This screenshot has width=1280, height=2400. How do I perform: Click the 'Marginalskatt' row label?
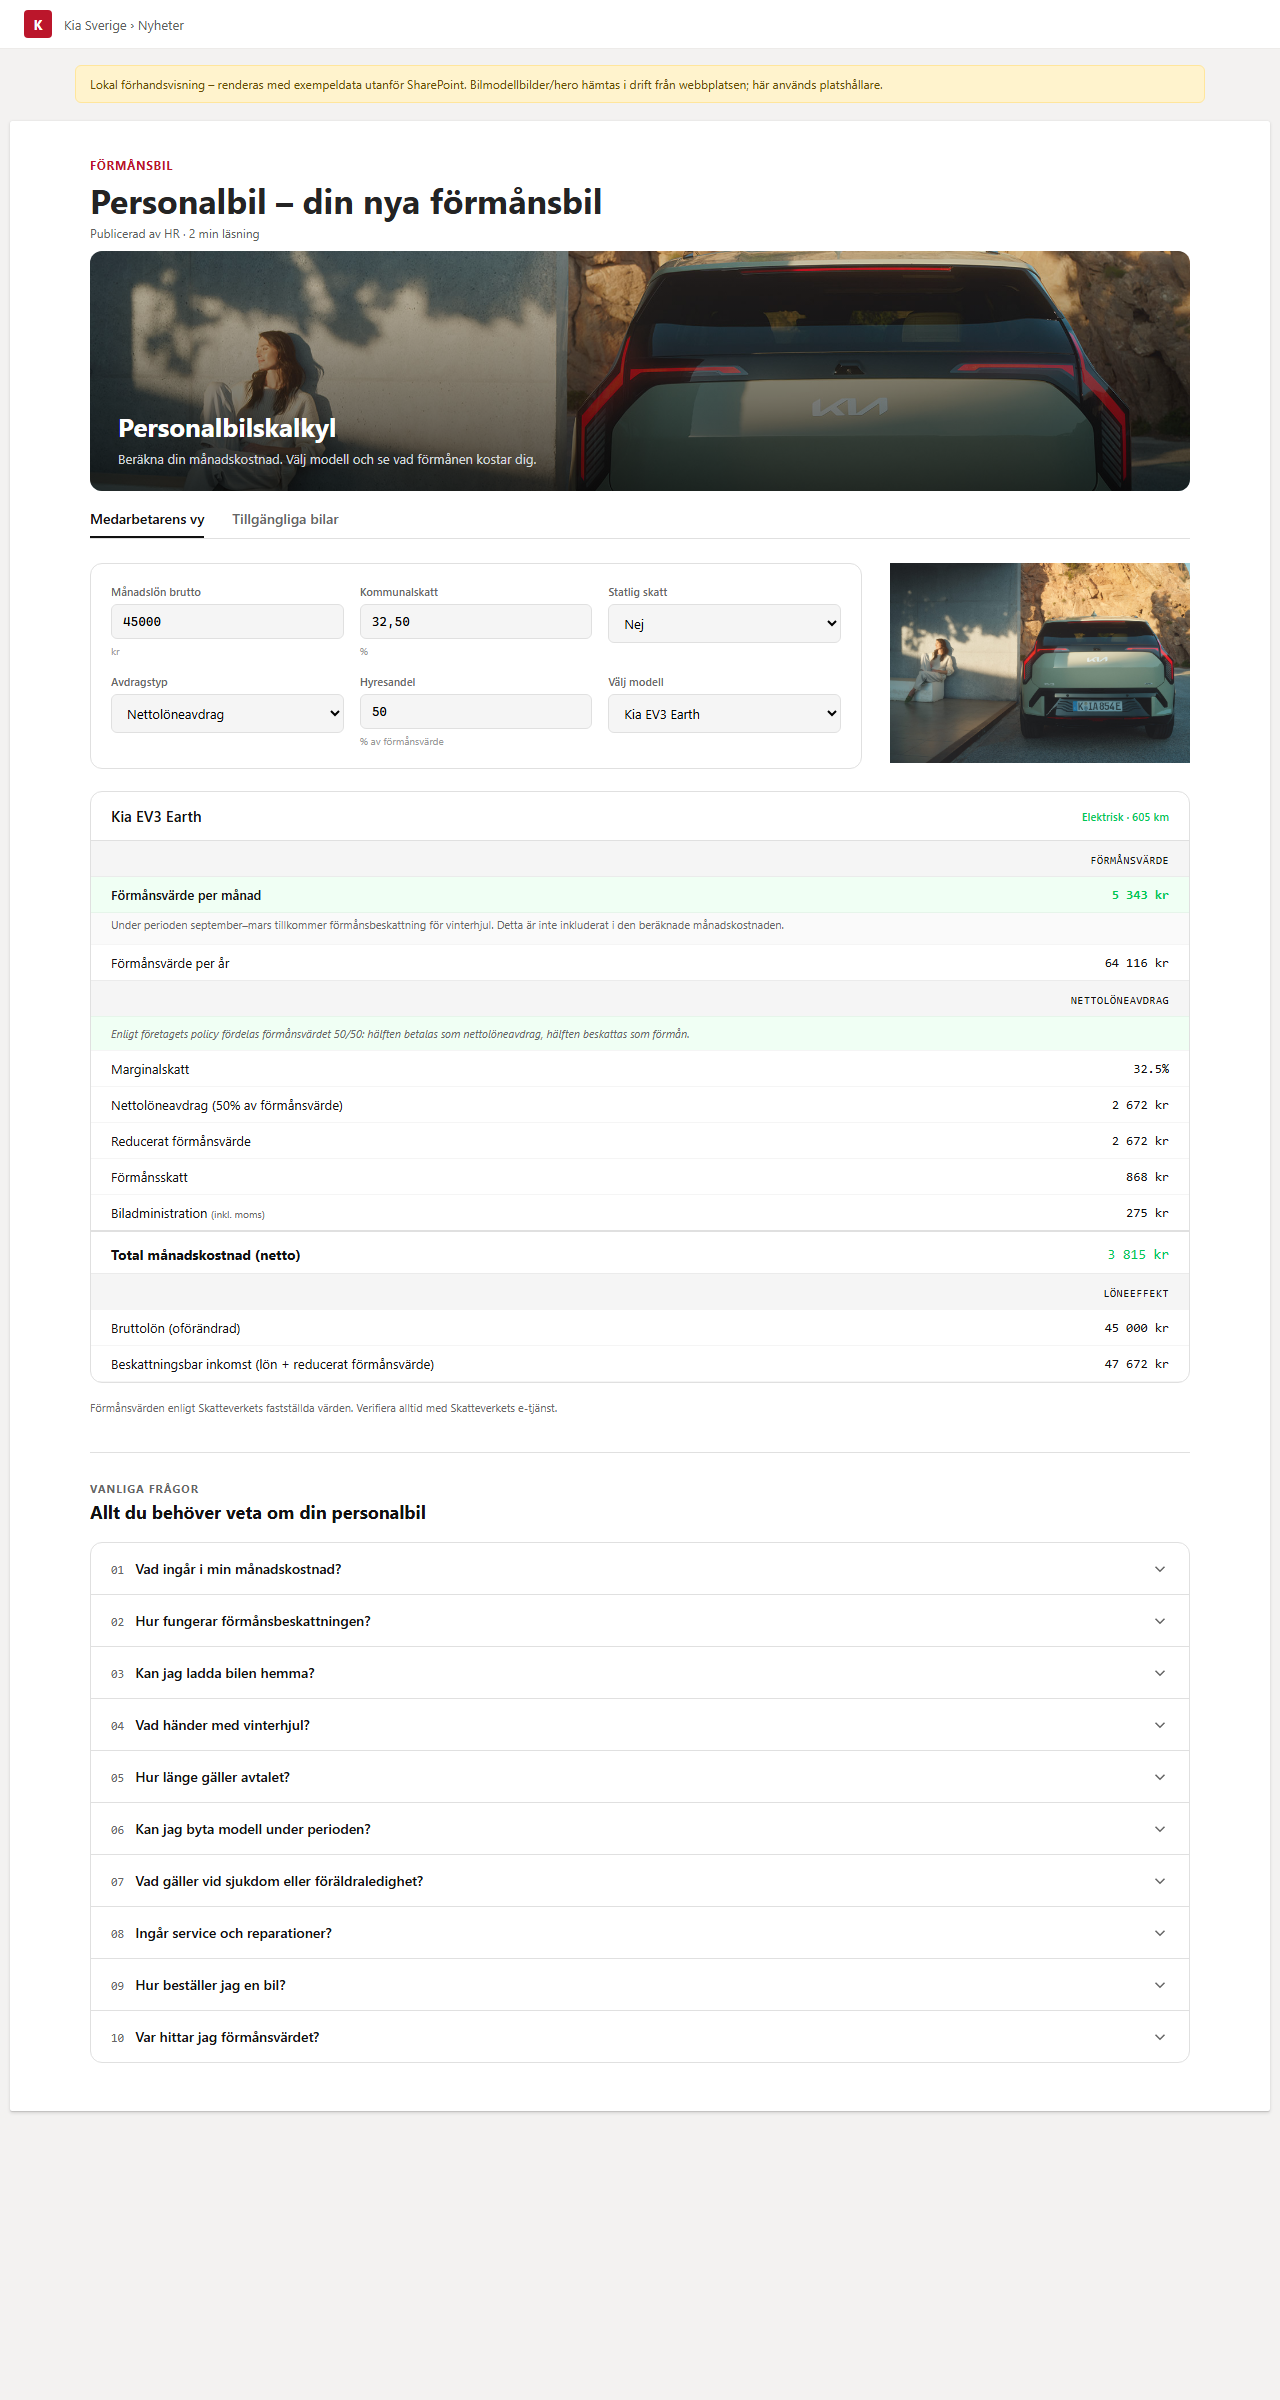[x=150, y=1069]
